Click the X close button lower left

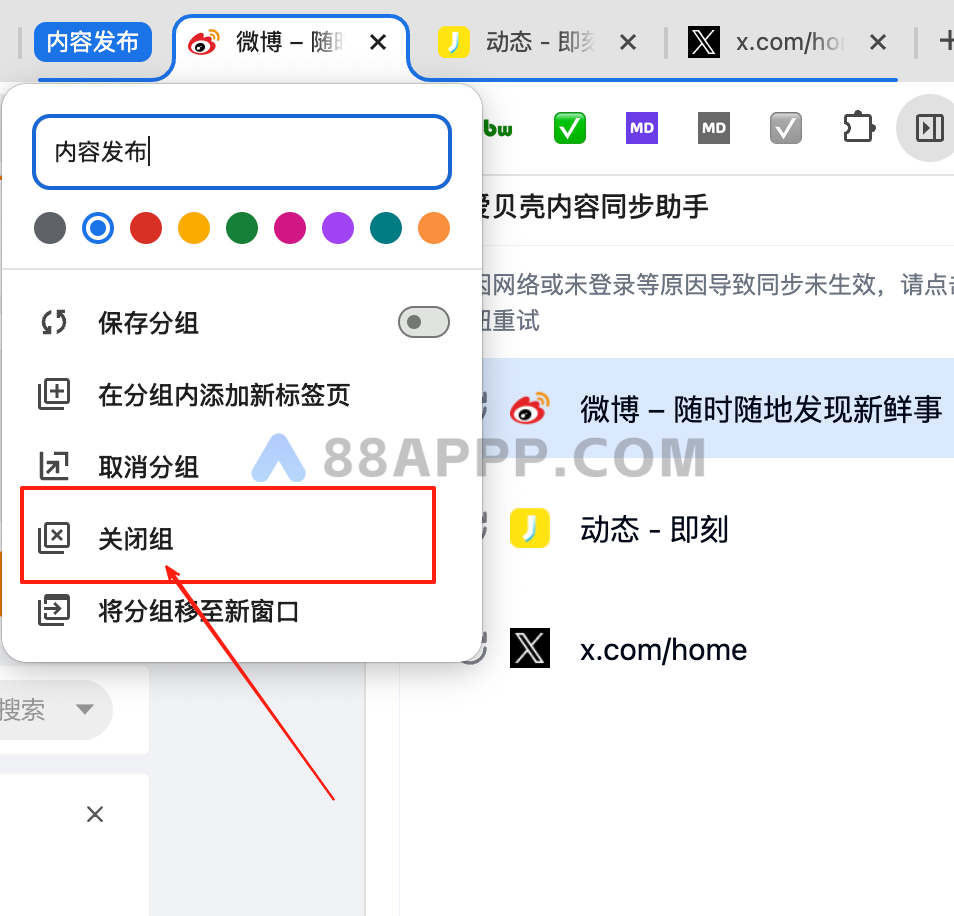[95, 814]
